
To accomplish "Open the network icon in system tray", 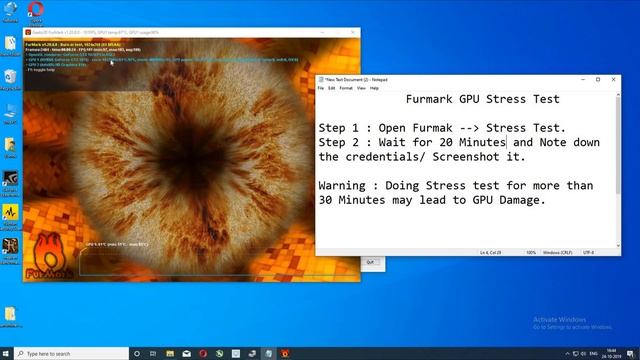I will [576, 353].
